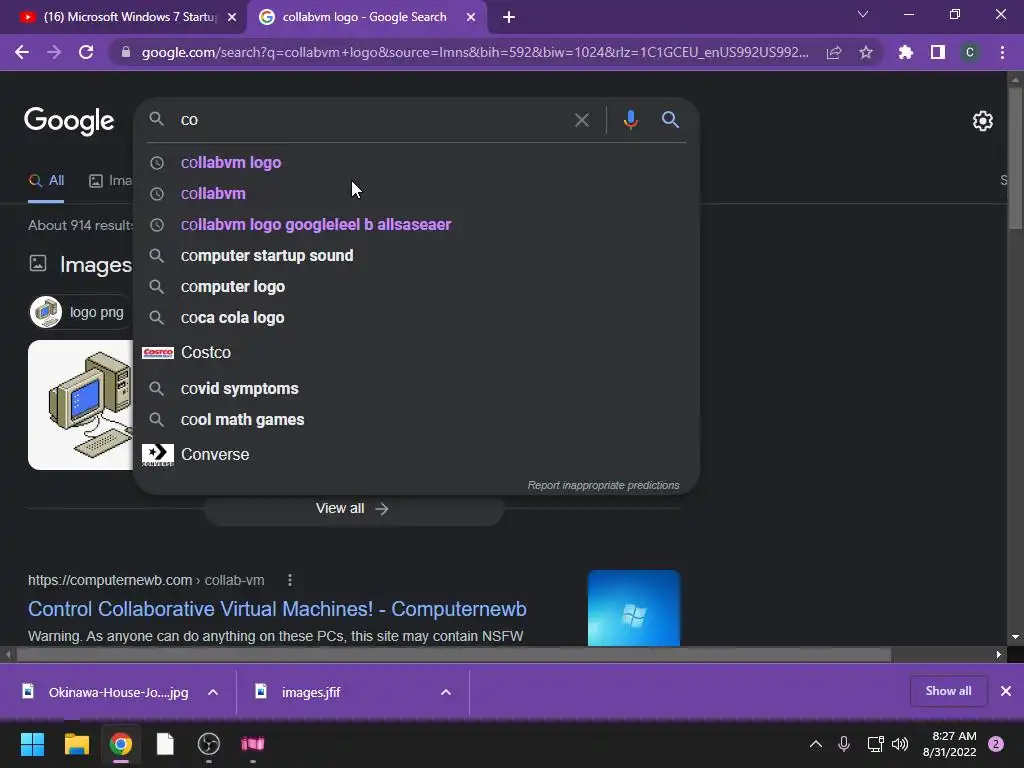Viewport: 1024px width, 768px height.
Task: Show hidden system tray icons
Action: pos(816,744)
